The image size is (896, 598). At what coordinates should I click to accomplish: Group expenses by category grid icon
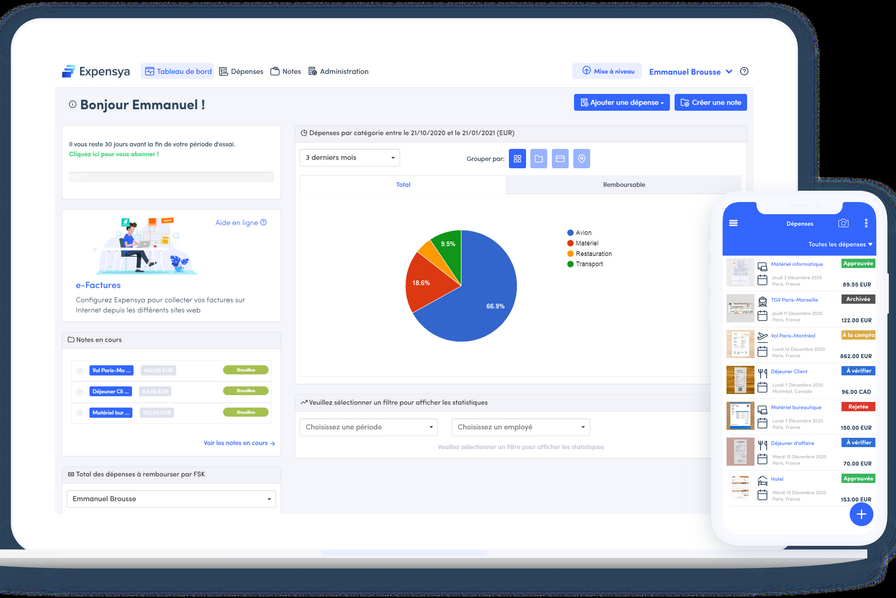517,158
